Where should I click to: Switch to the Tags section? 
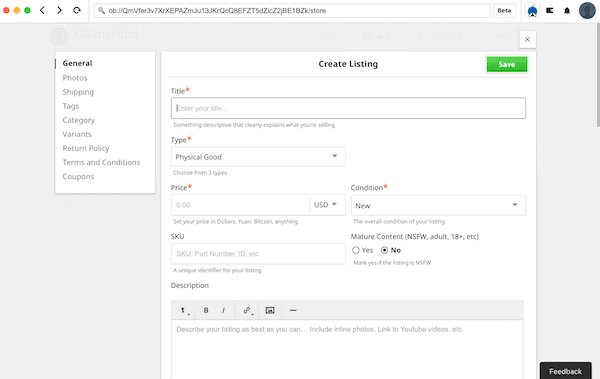[71, 106]
